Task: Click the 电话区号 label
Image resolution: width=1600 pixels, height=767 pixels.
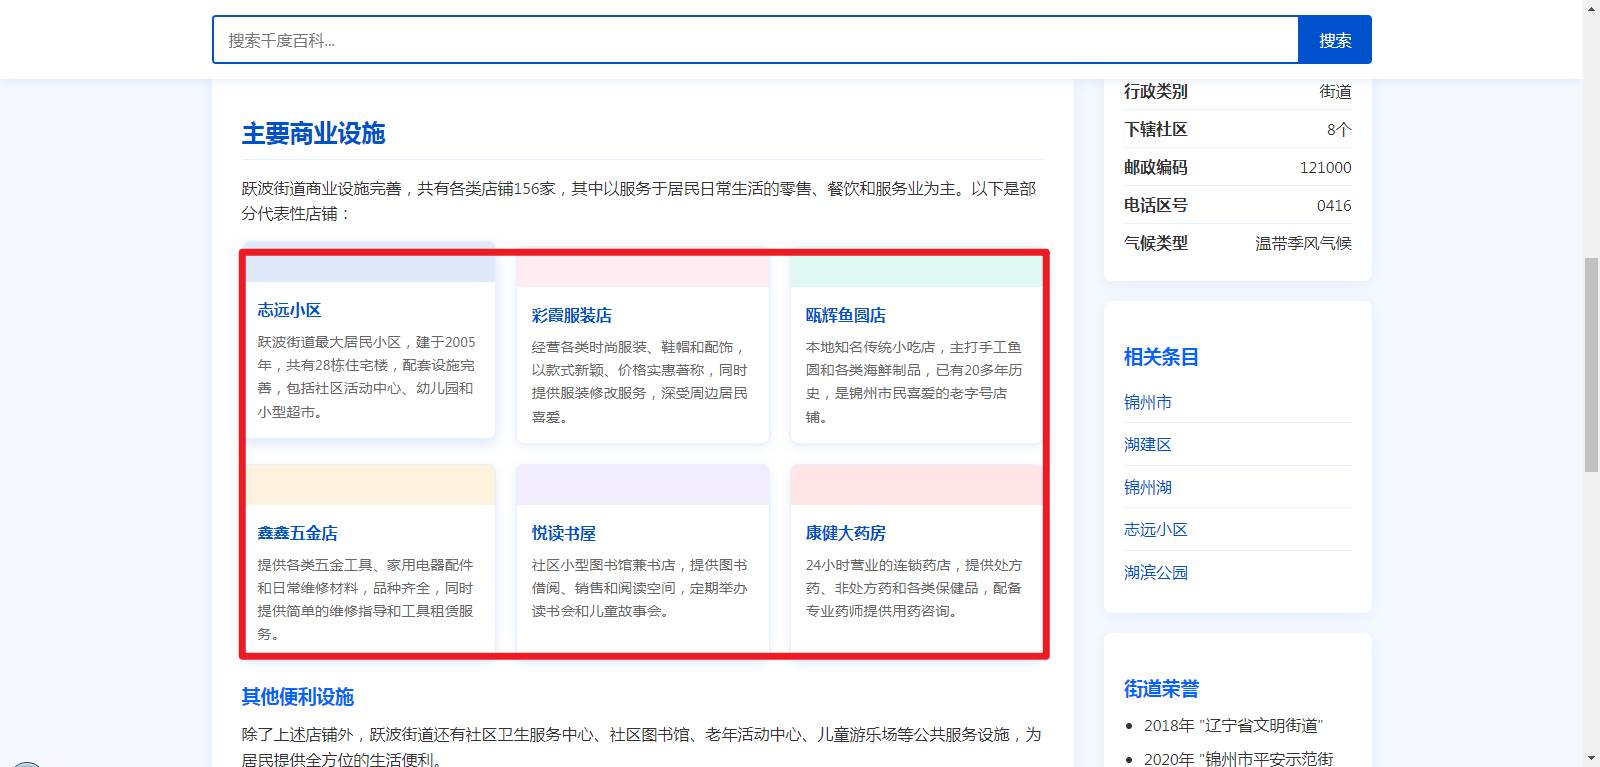Action: pyautogui.click(x=1156, y=205)
